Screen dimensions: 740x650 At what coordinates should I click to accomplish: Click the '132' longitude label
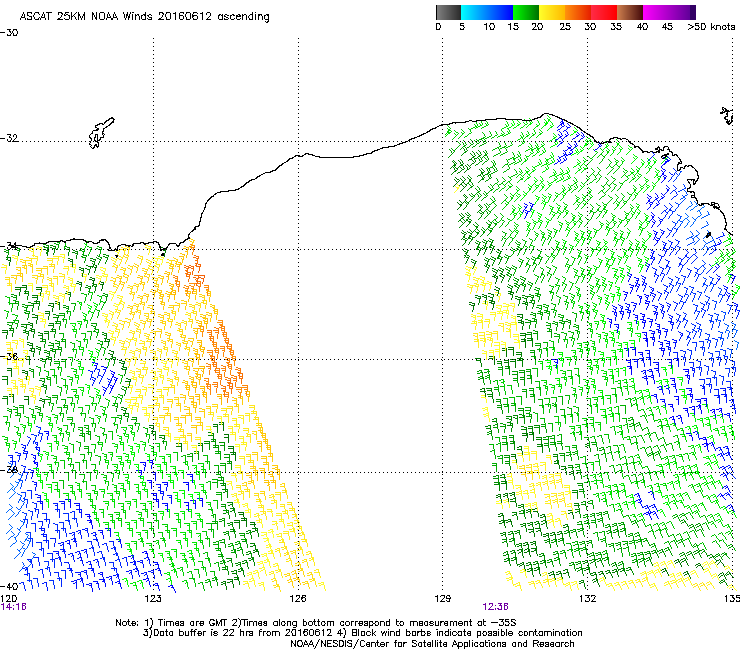click(588, 599)
